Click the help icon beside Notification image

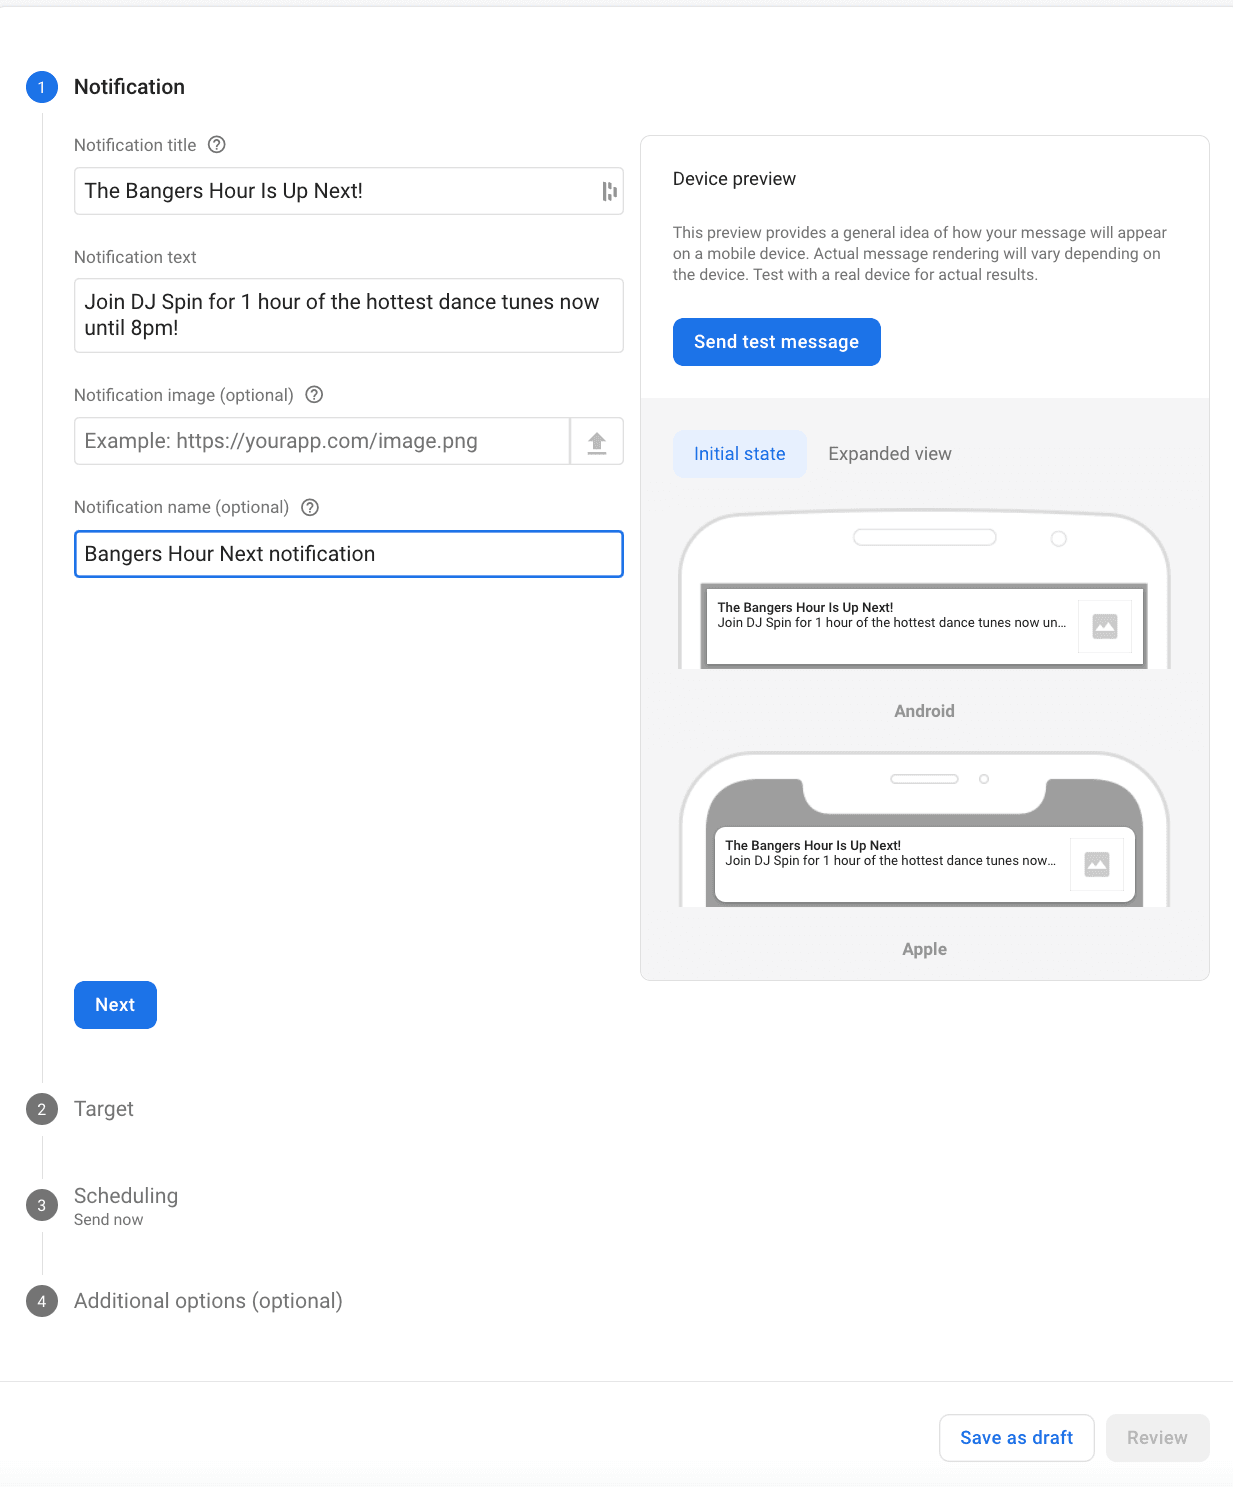point(314,395)
